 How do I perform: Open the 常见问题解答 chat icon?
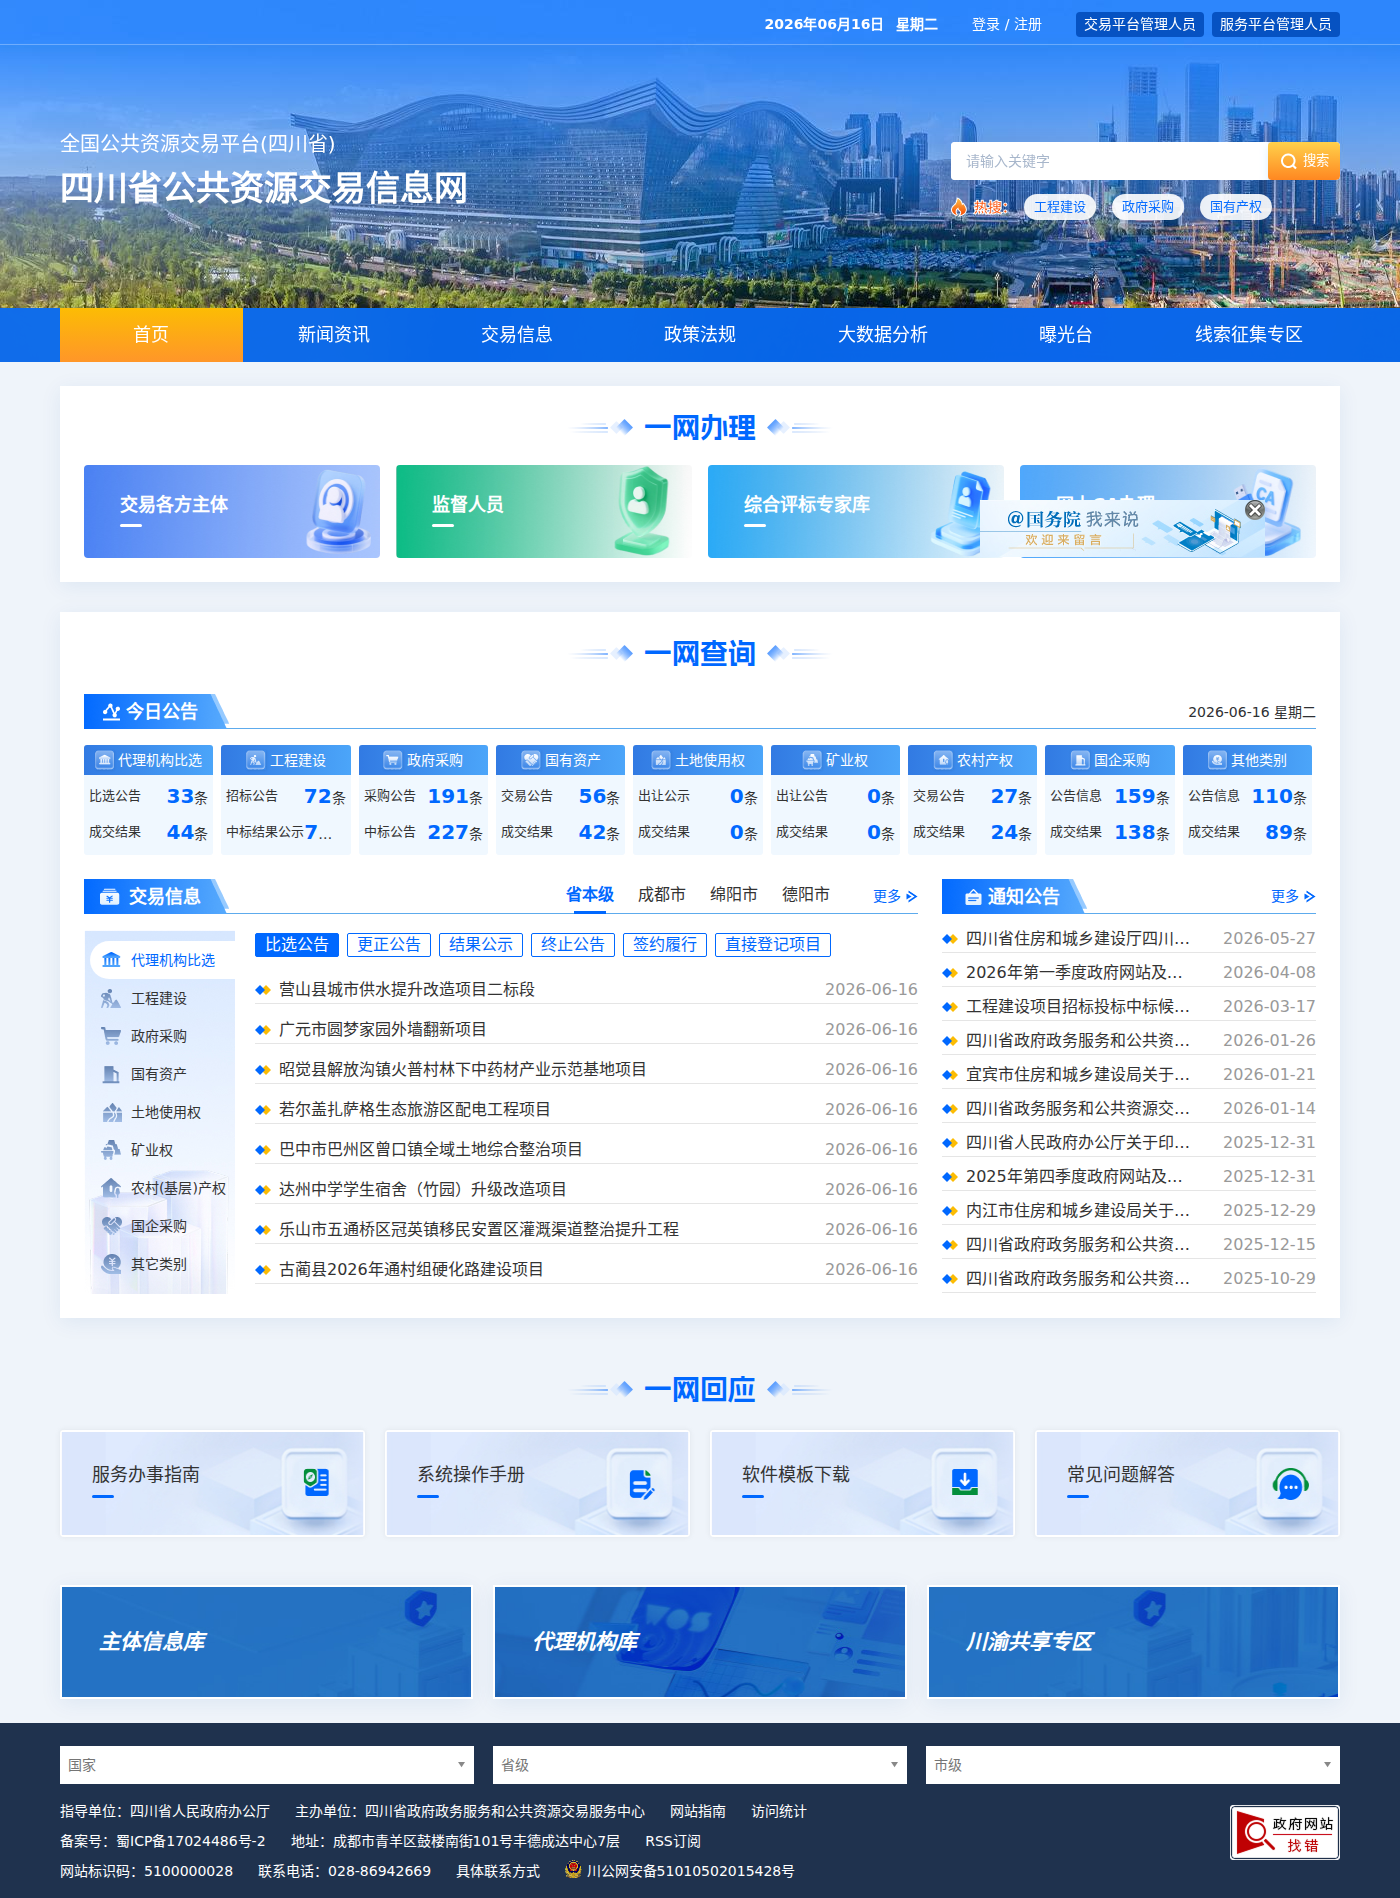[x=1290, y=1485]
